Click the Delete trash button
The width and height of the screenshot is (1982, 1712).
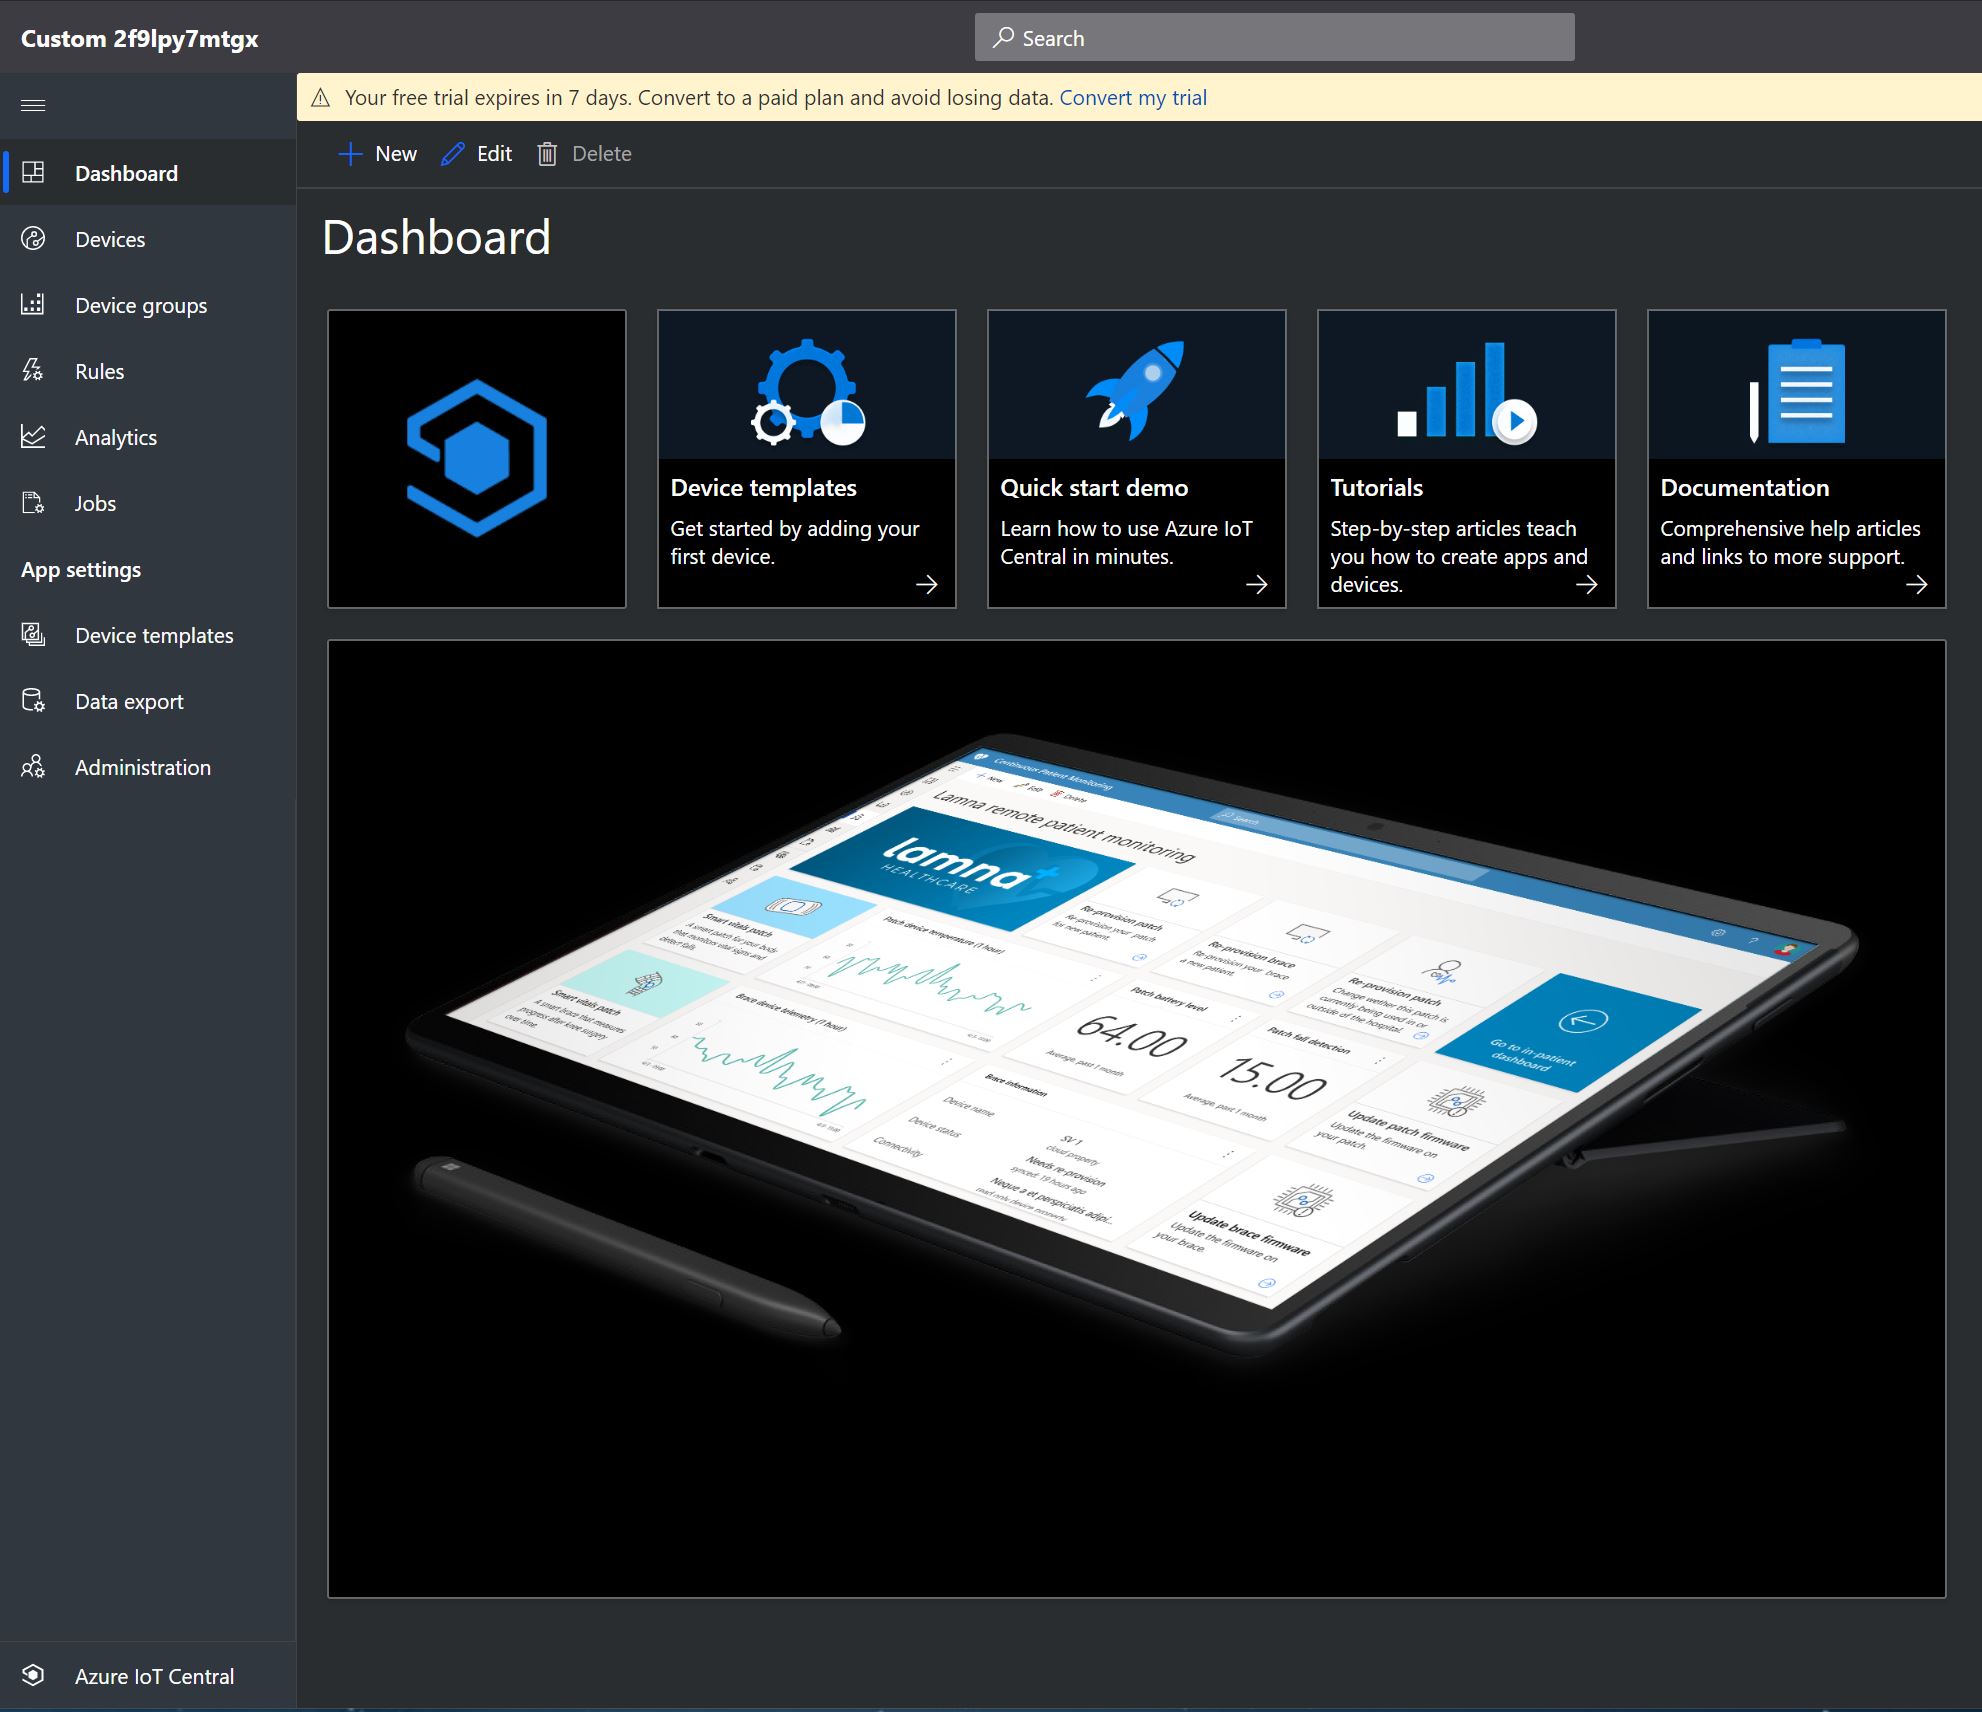click(x=585, y=154)
